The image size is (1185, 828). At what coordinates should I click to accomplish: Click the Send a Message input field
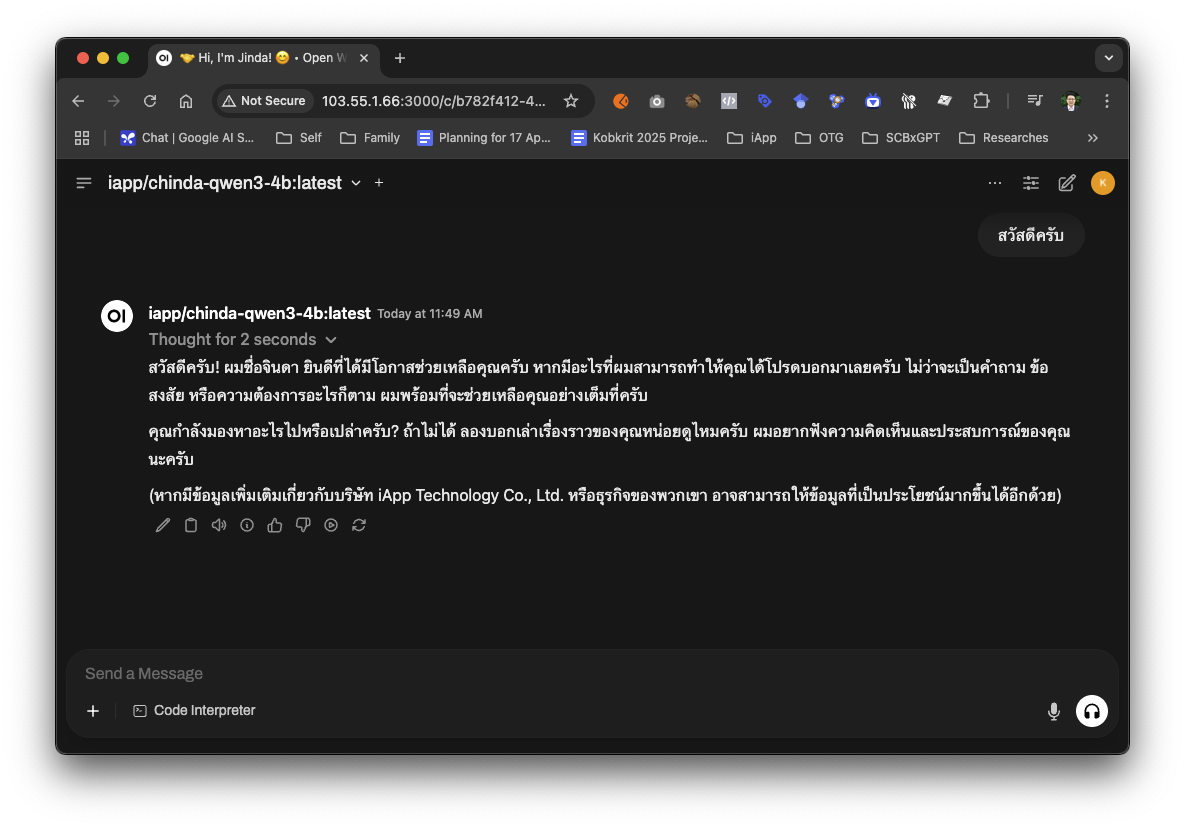point(400,673)
